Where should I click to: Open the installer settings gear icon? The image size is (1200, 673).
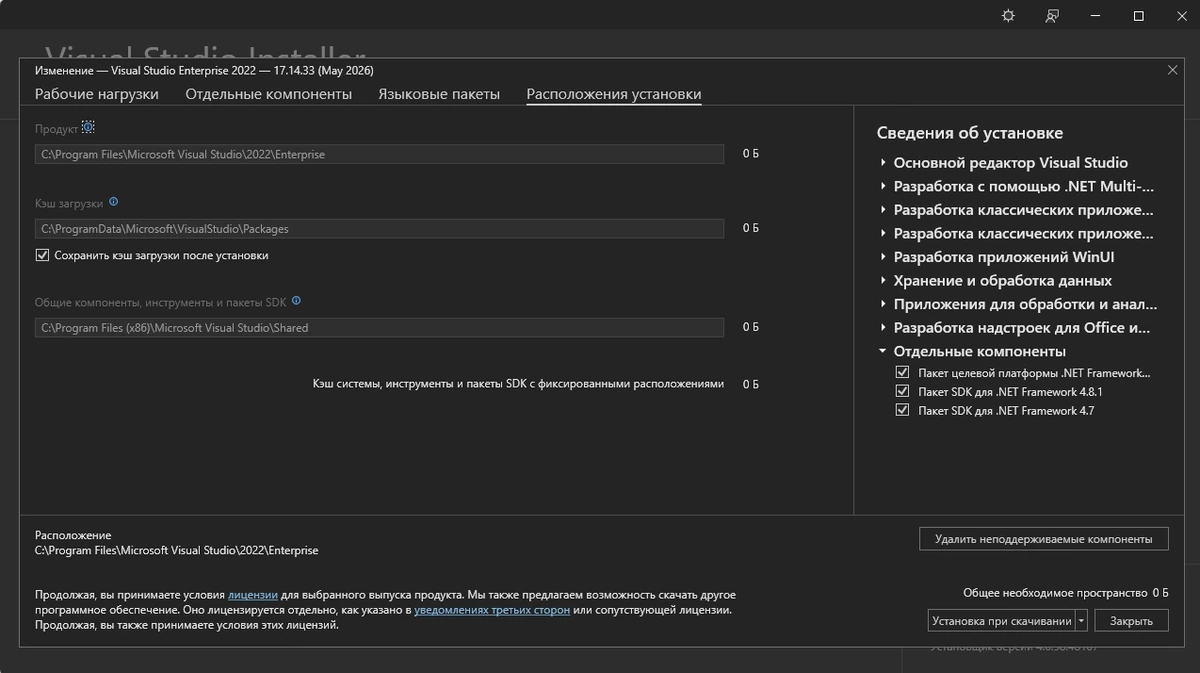(1007, 16)
